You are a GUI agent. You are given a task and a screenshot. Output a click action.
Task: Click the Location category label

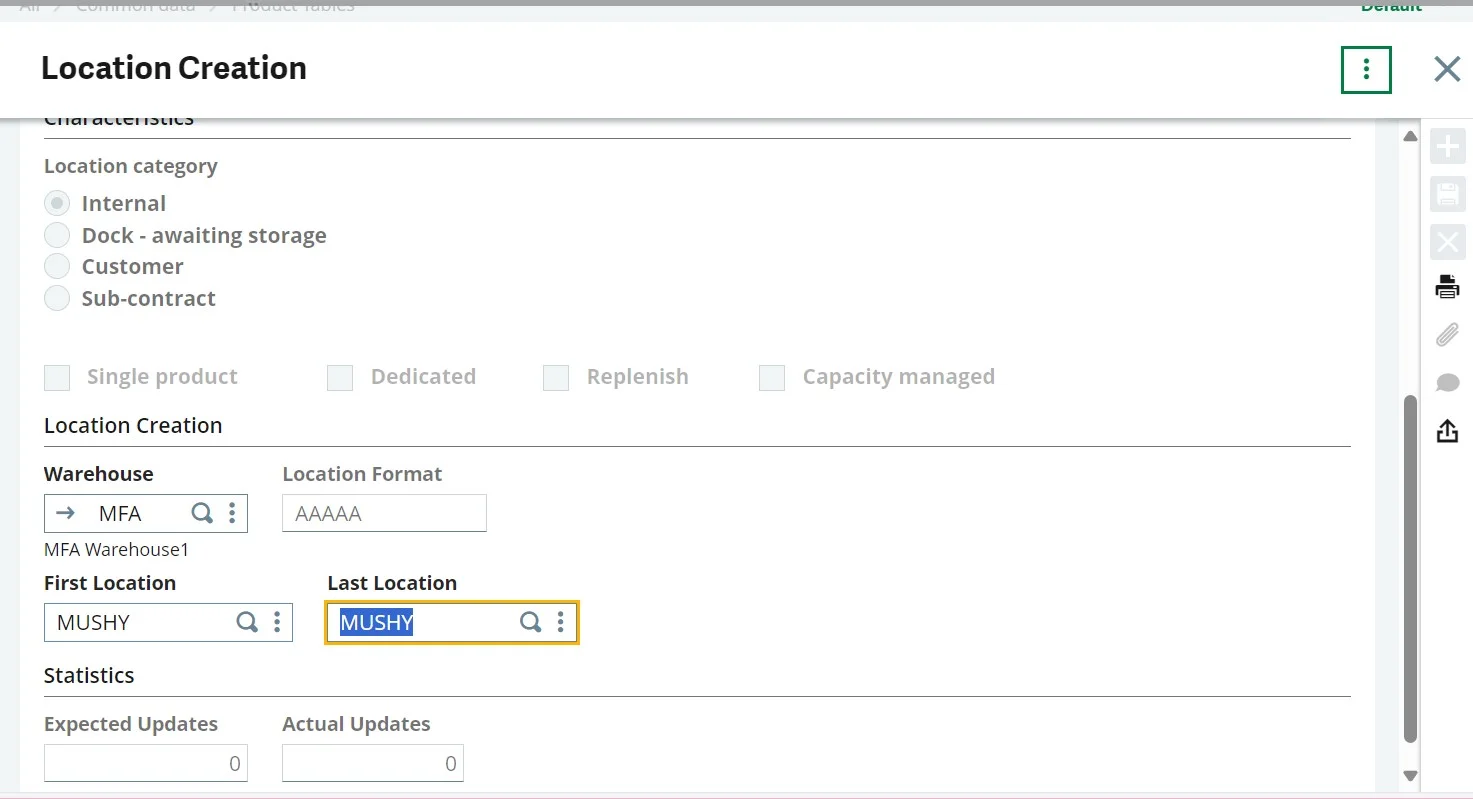click(x=131, y=166)
